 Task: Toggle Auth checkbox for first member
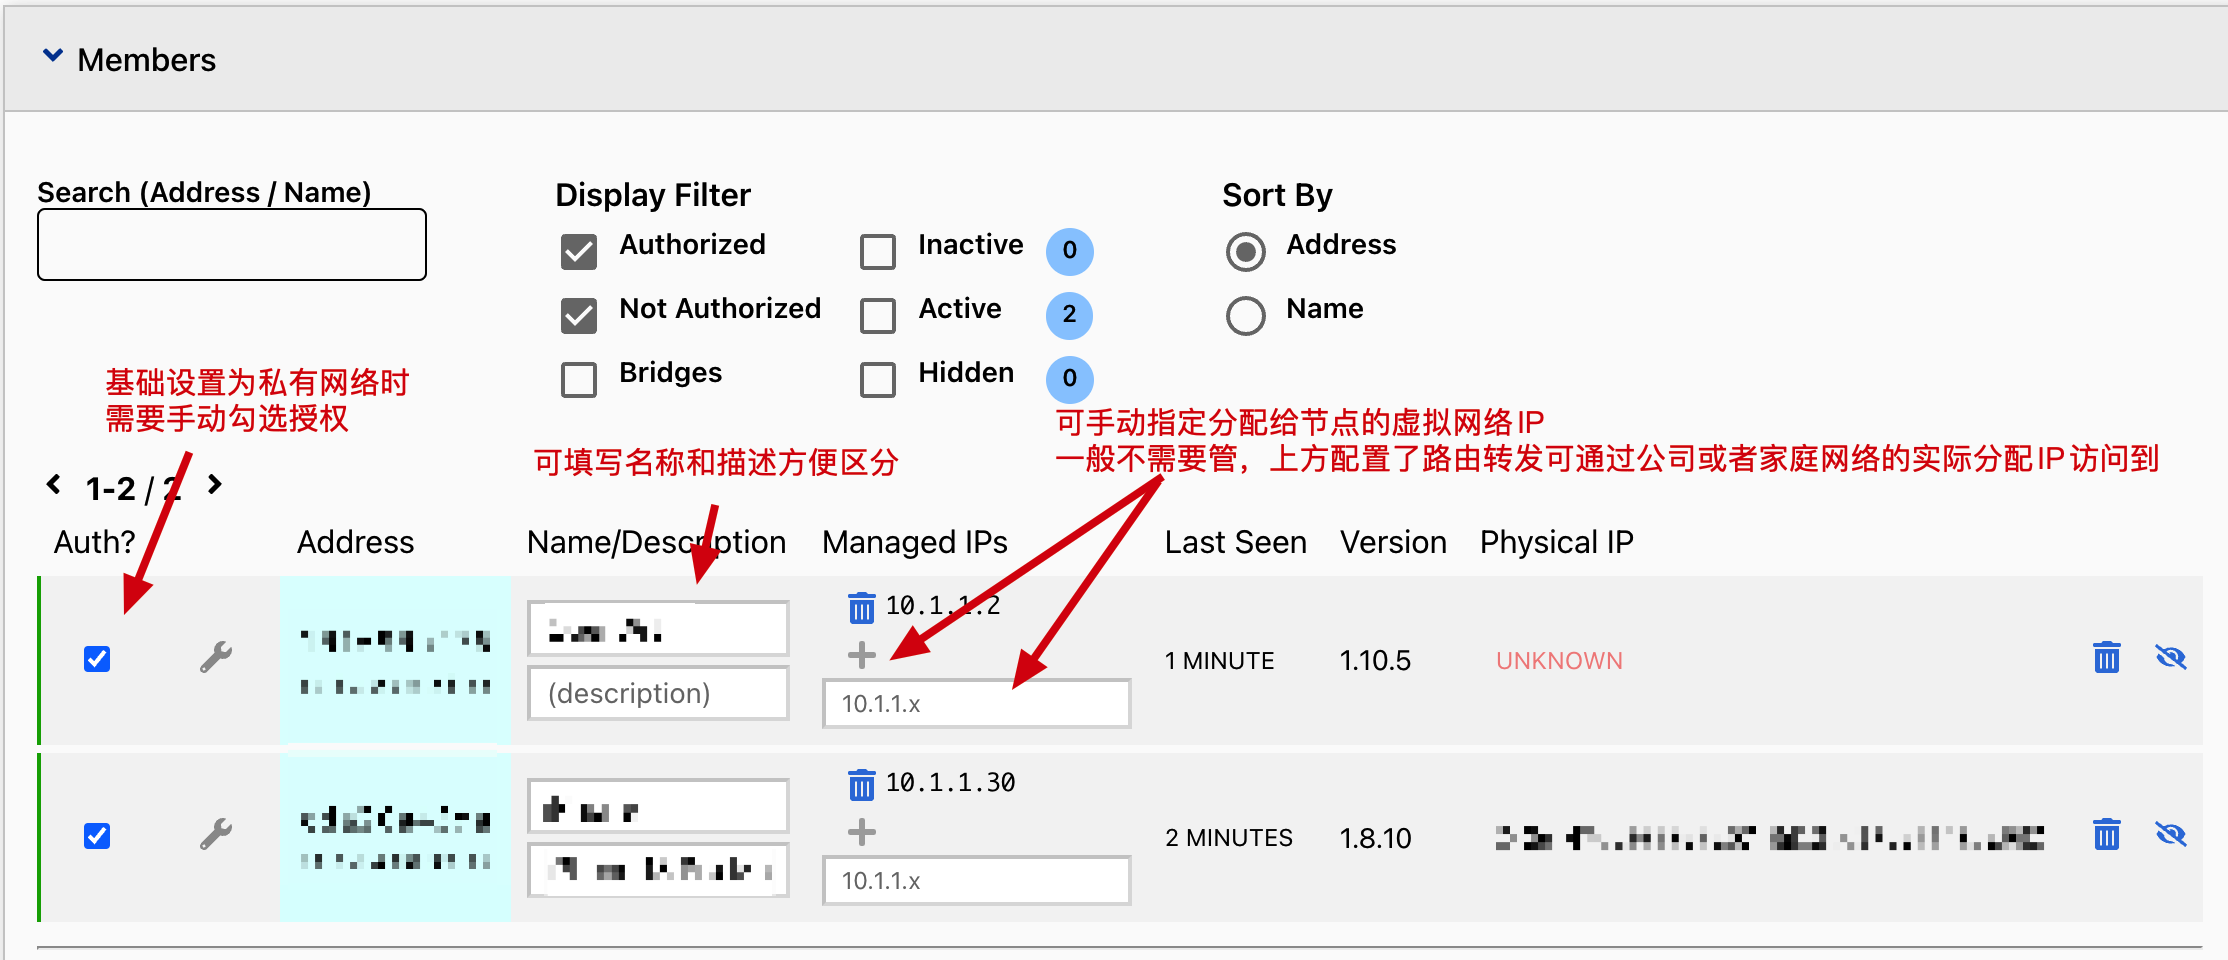click(97, 659)
